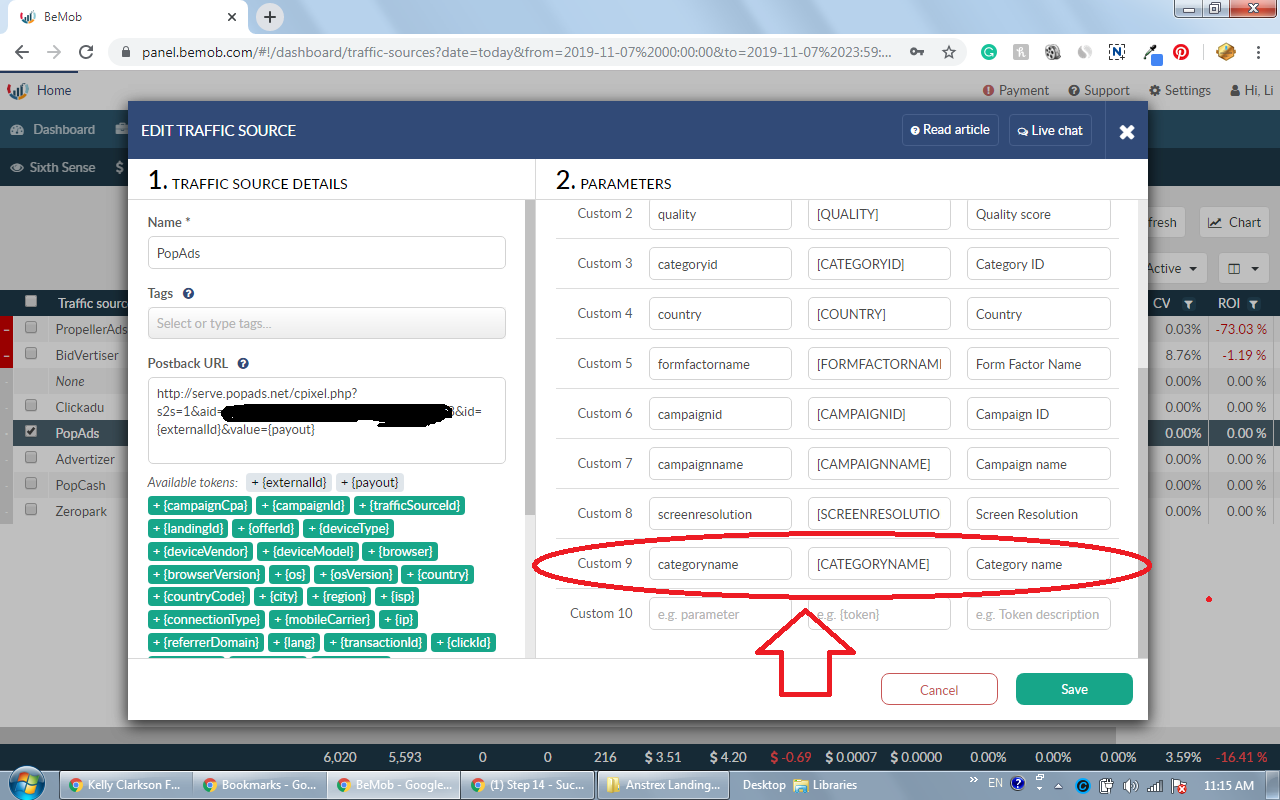Expand the columns layout dropdown
The width and height of the screenshot is (1280, 800).
[1243, 268]
